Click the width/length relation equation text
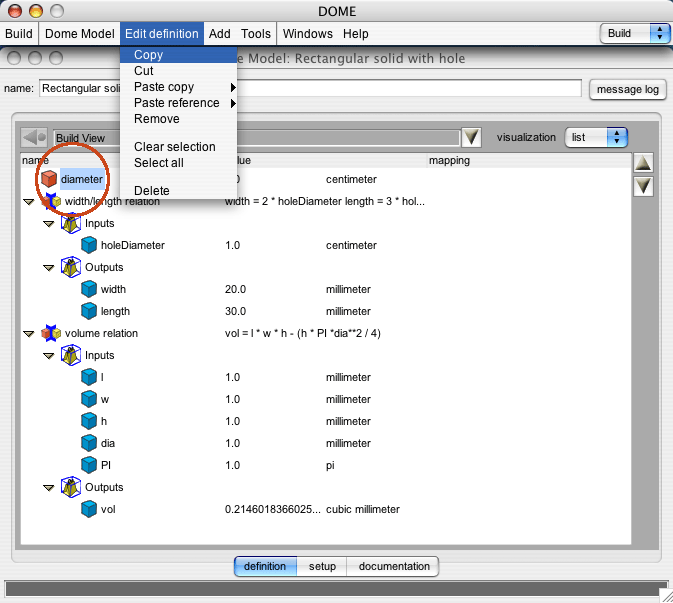Viewport: 673px width, 603px height. pos(324,201)
